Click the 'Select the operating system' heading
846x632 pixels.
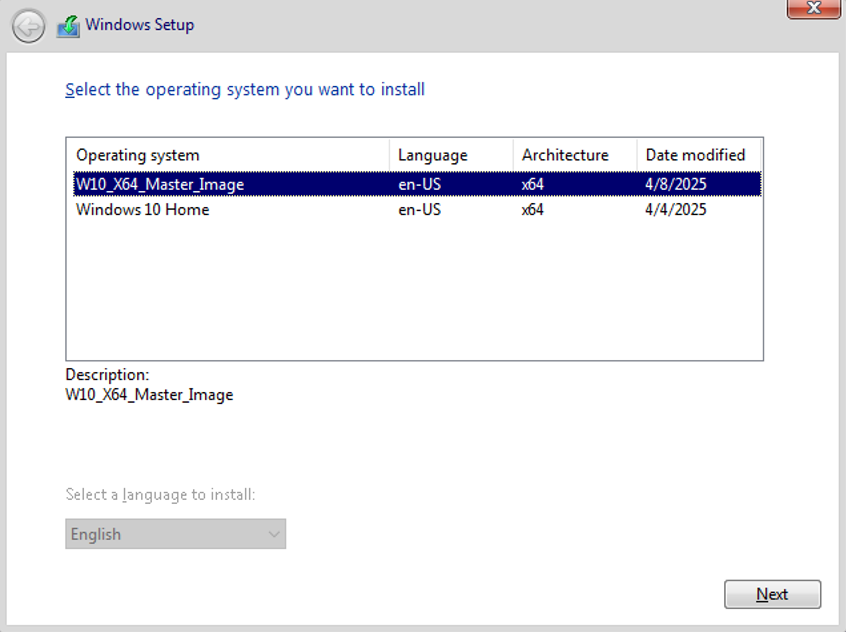click(245, 90)
